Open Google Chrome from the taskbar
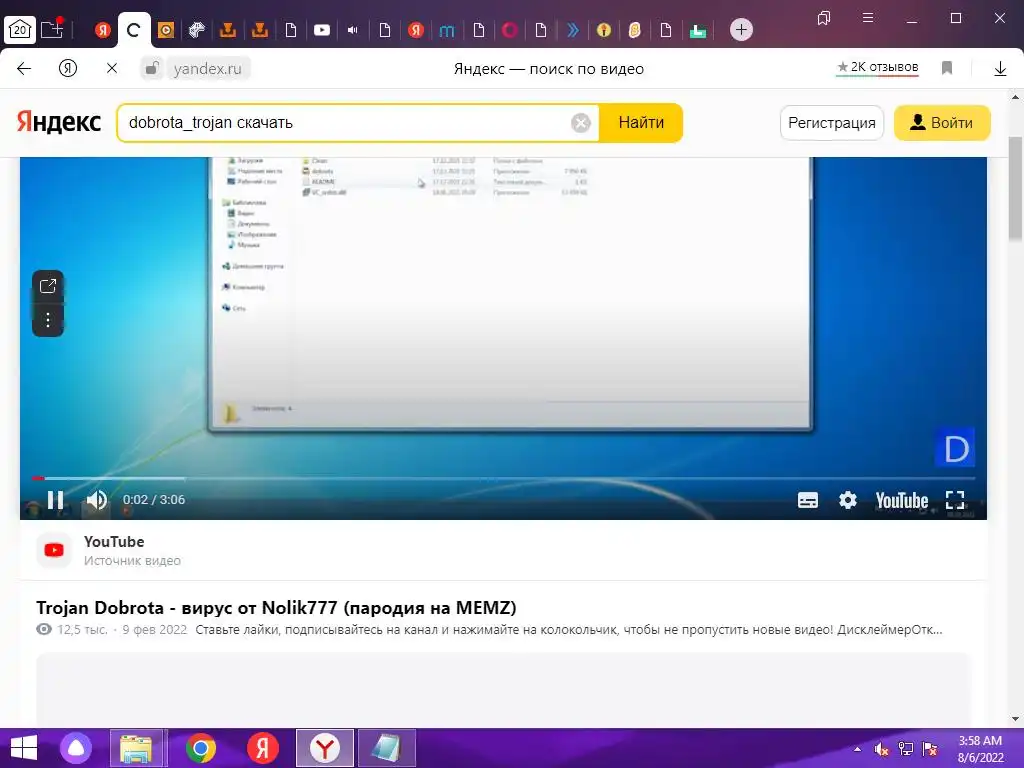Screen dimensions: 1024x768 click(200, 748)
